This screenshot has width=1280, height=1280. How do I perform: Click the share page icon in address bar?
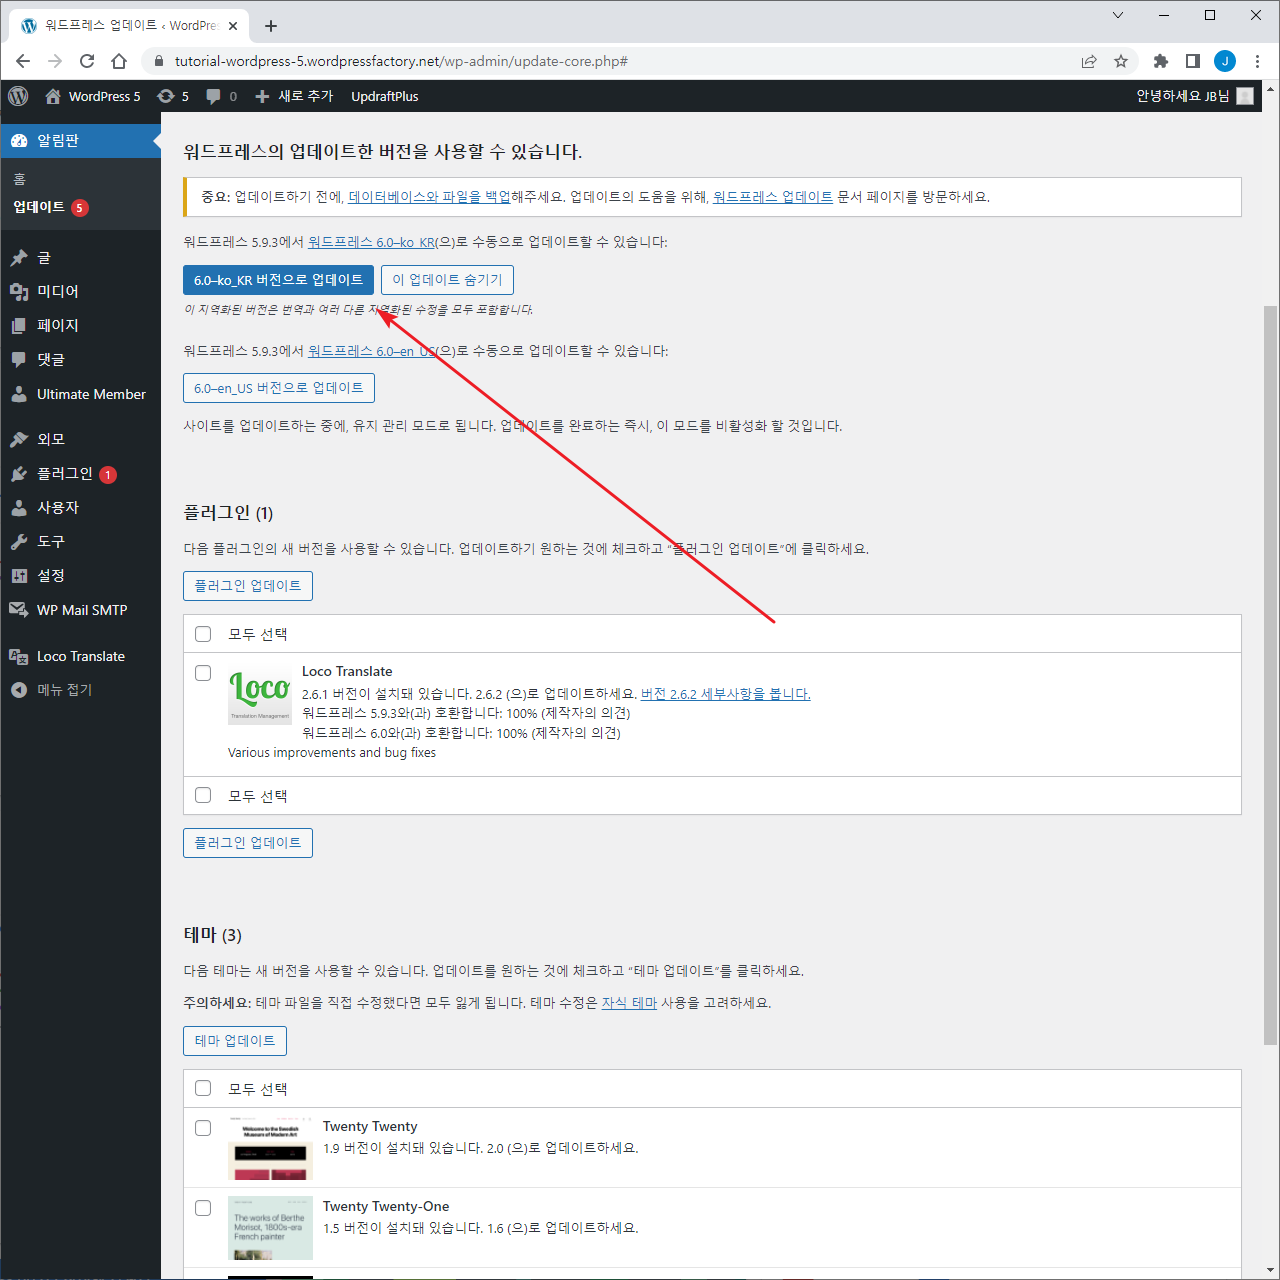tap(1089, 61)
